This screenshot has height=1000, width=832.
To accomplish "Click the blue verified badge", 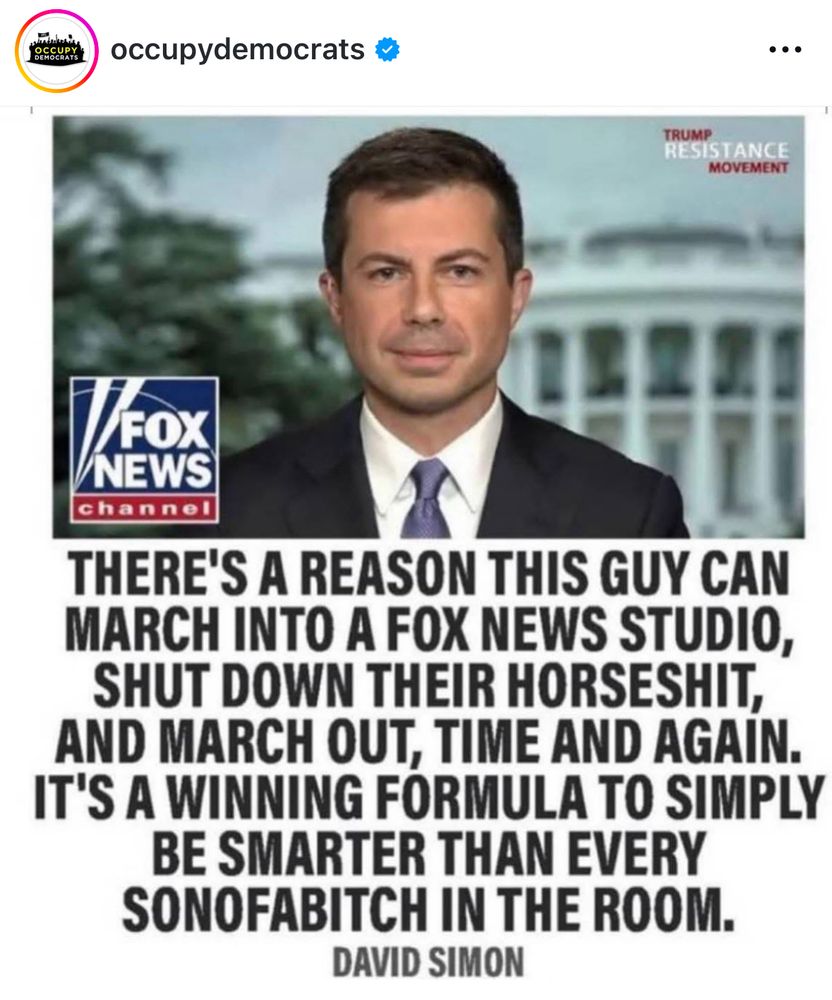I will click(x=387, y=50).
